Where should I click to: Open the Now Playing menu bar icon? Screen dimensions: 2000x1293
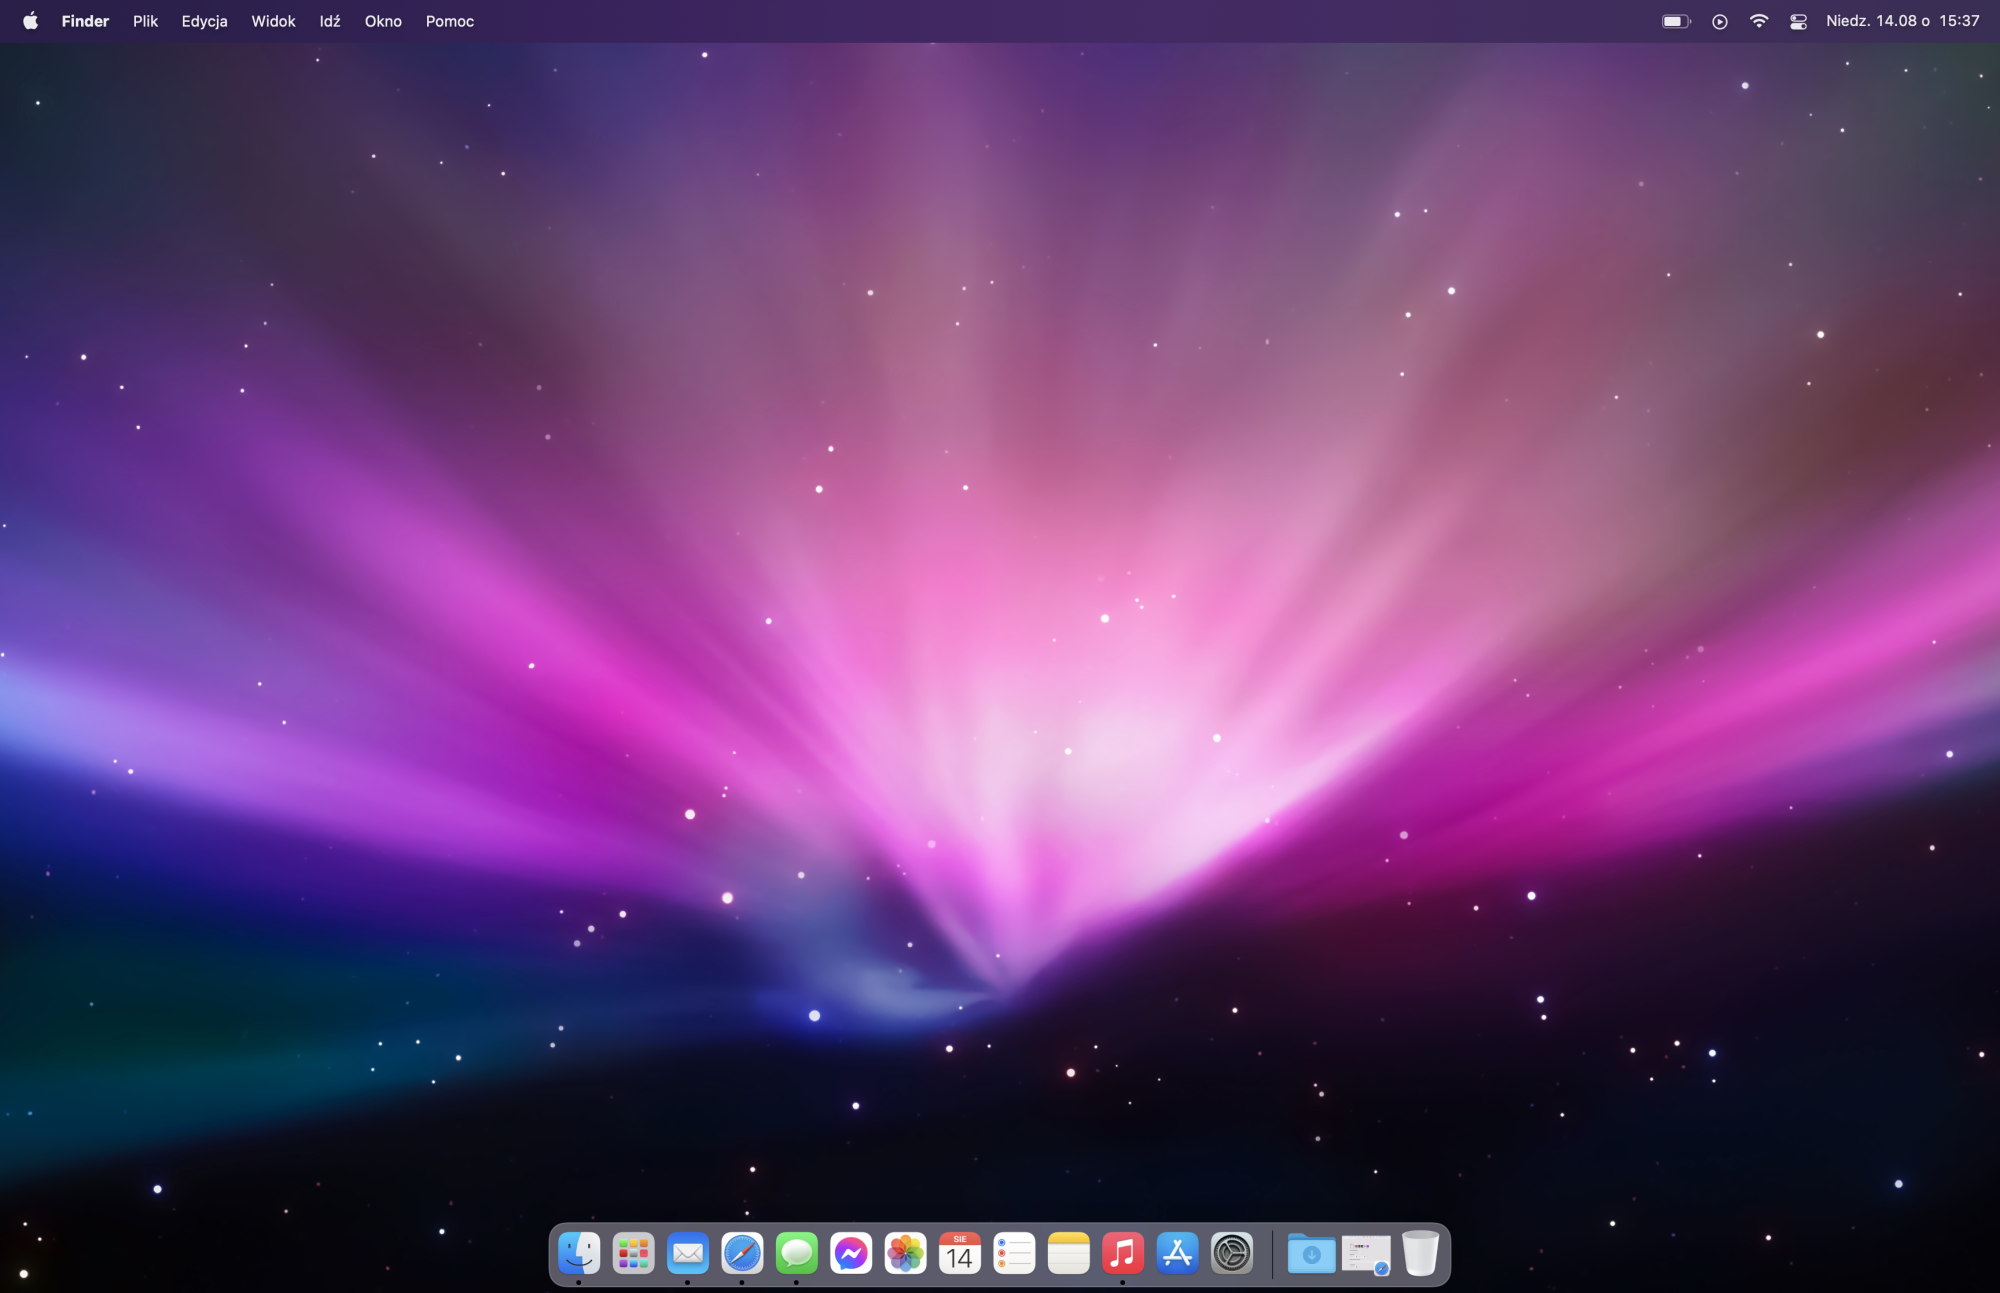[1720, 21]
